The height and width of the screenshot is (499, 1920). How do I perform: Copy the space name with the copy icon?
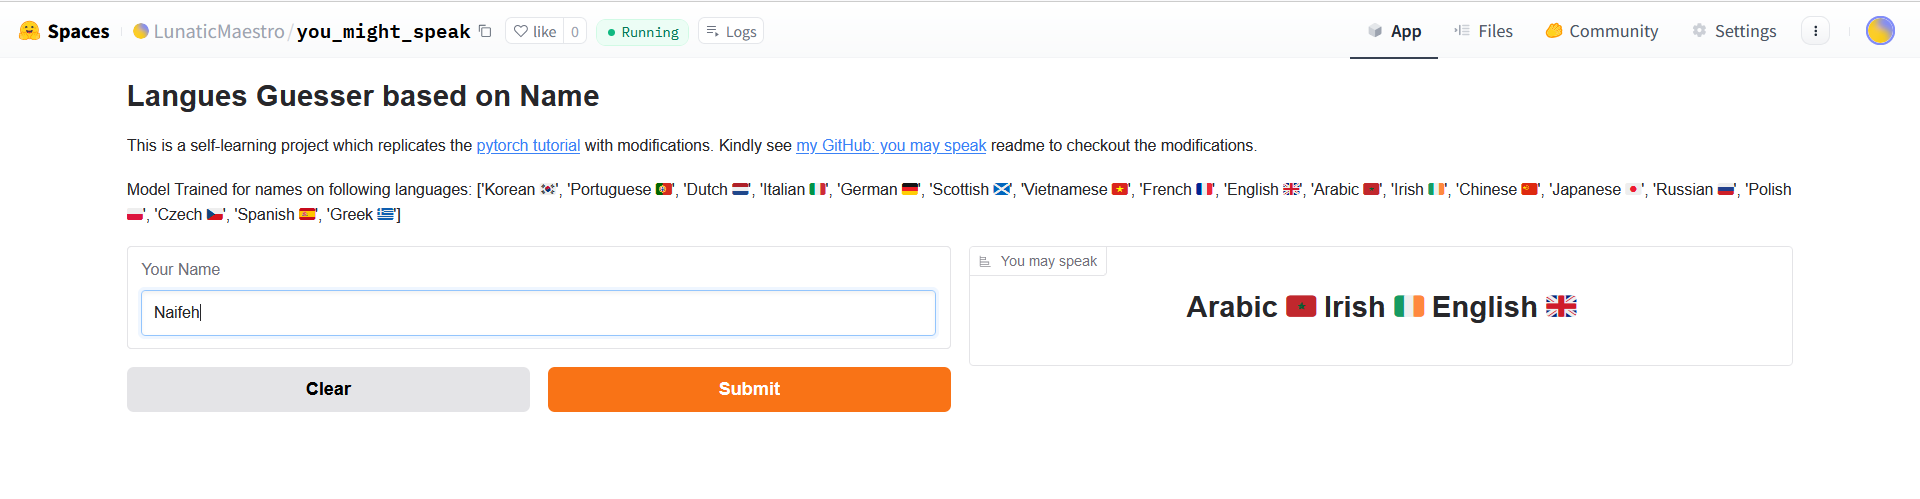tap(485, 31)
